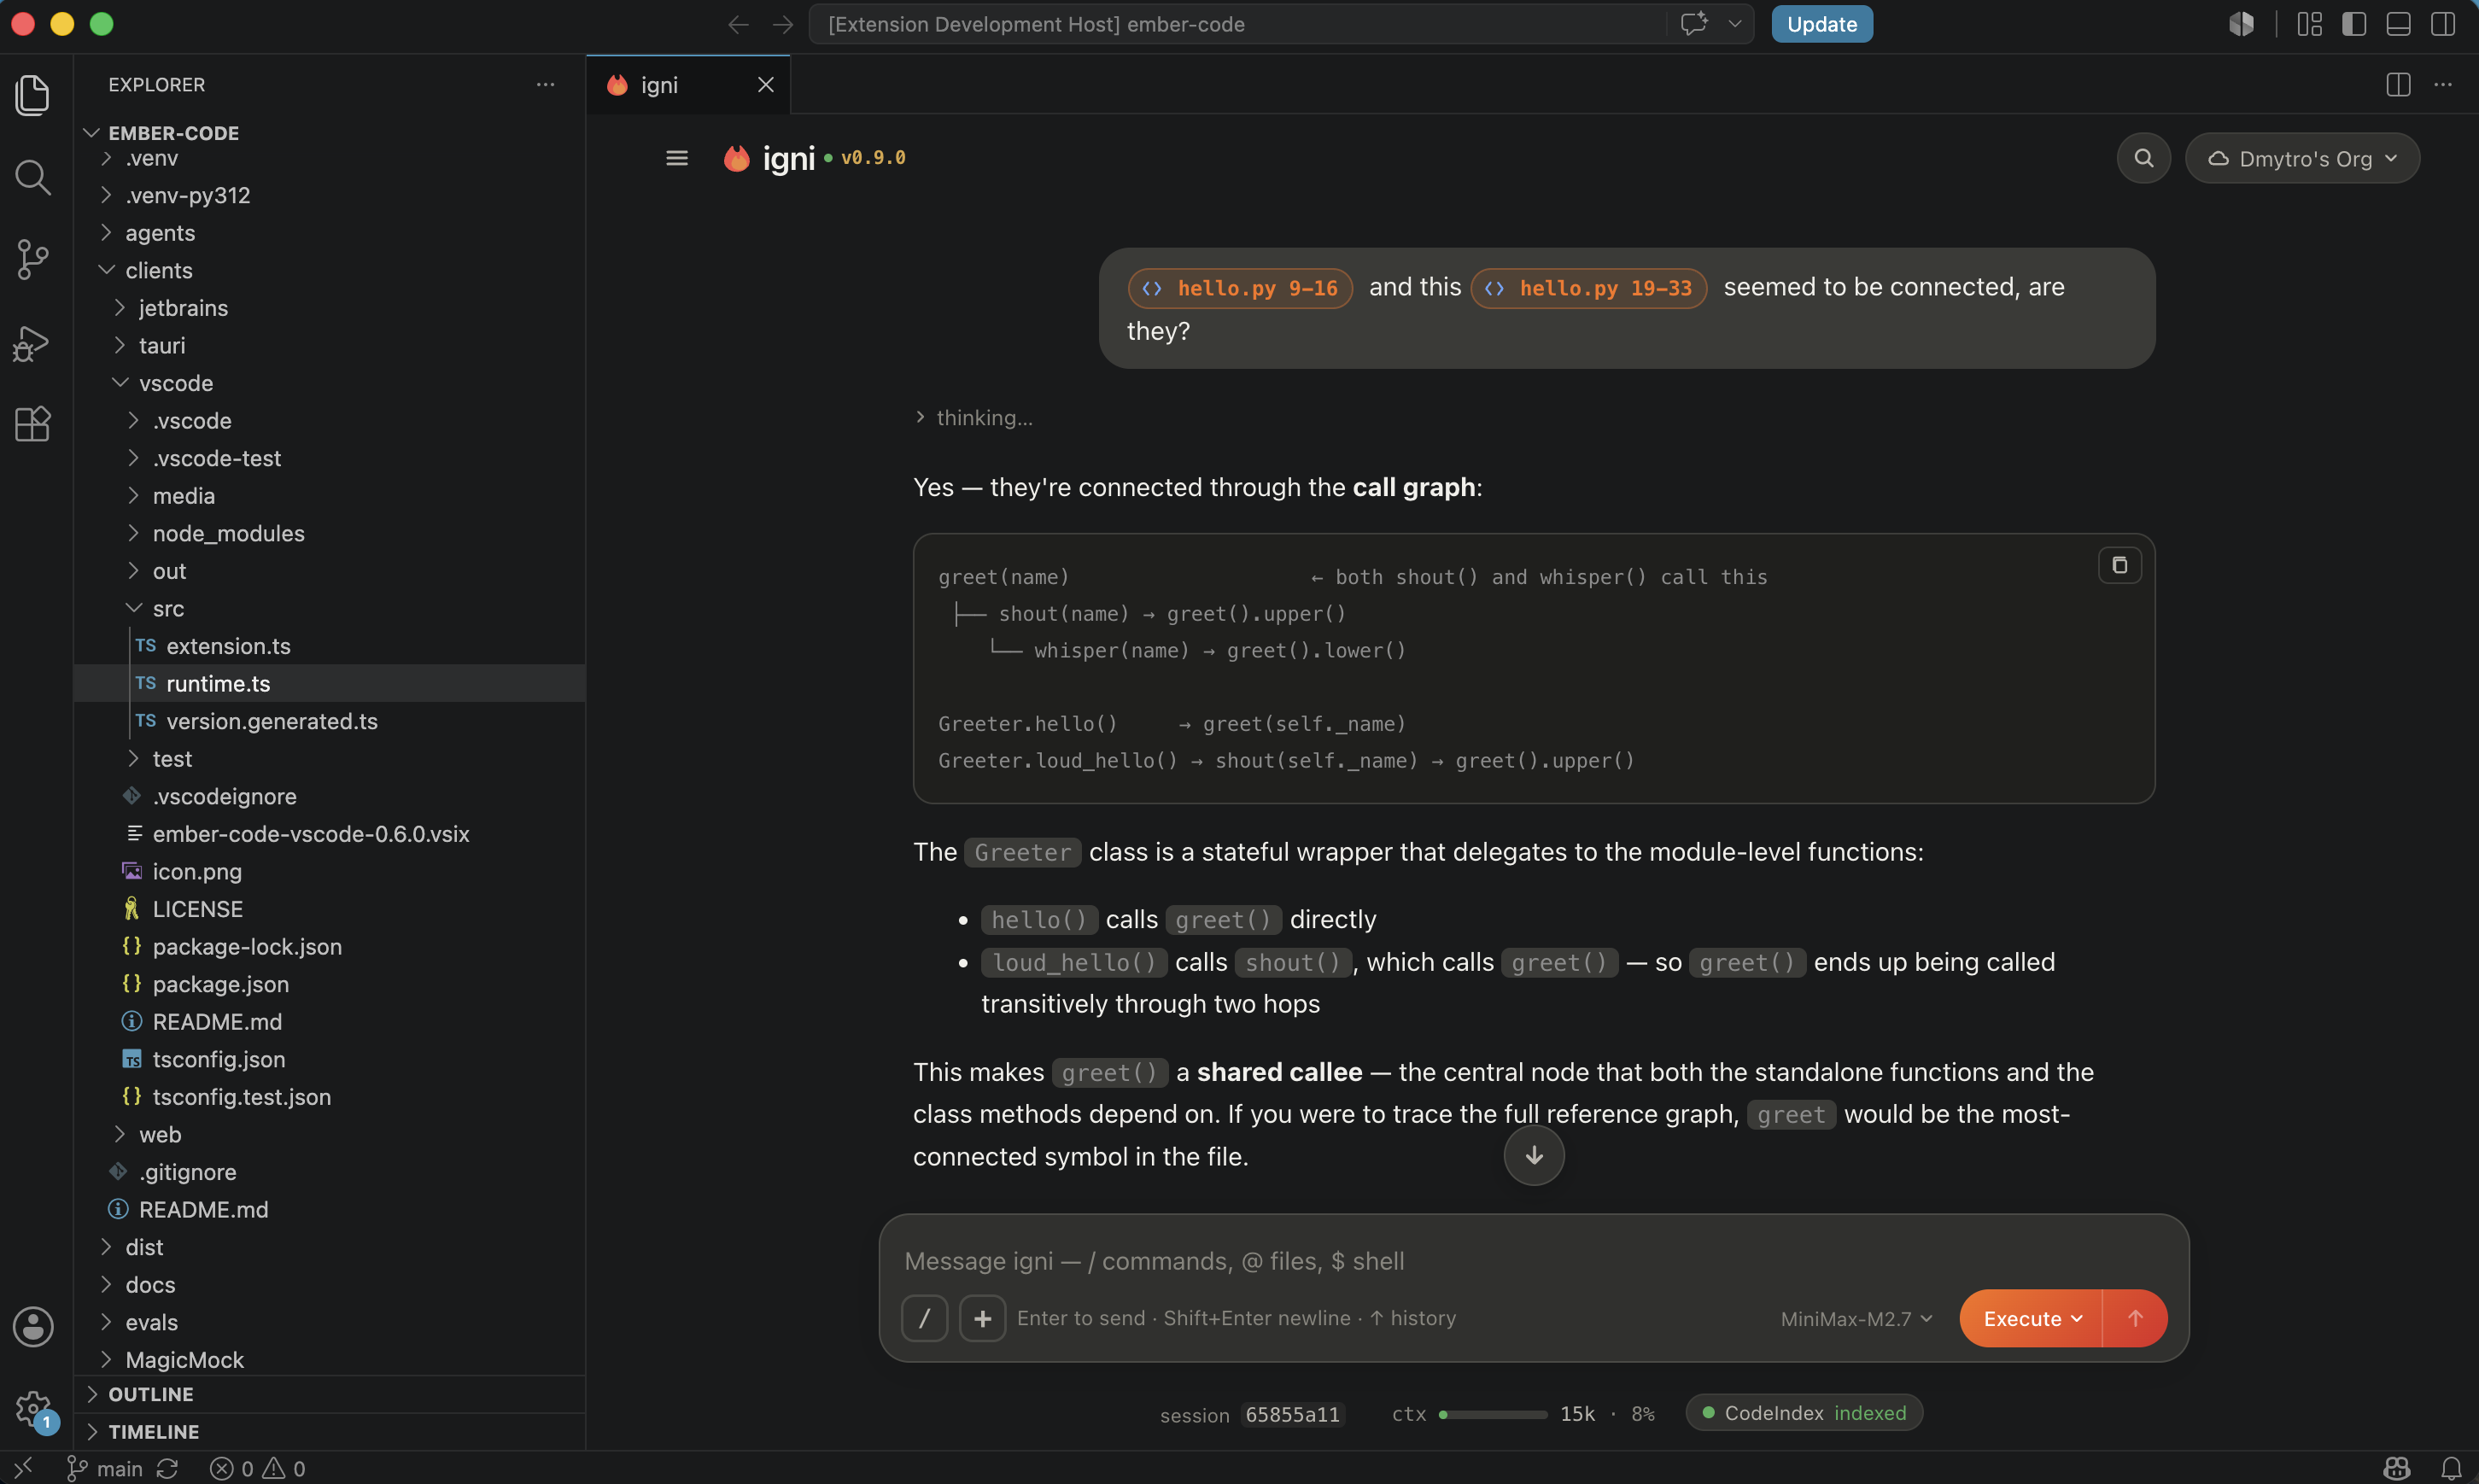Click the slash commands button
This screenshot has width=2479, height=1484.
pos(924,1318)
